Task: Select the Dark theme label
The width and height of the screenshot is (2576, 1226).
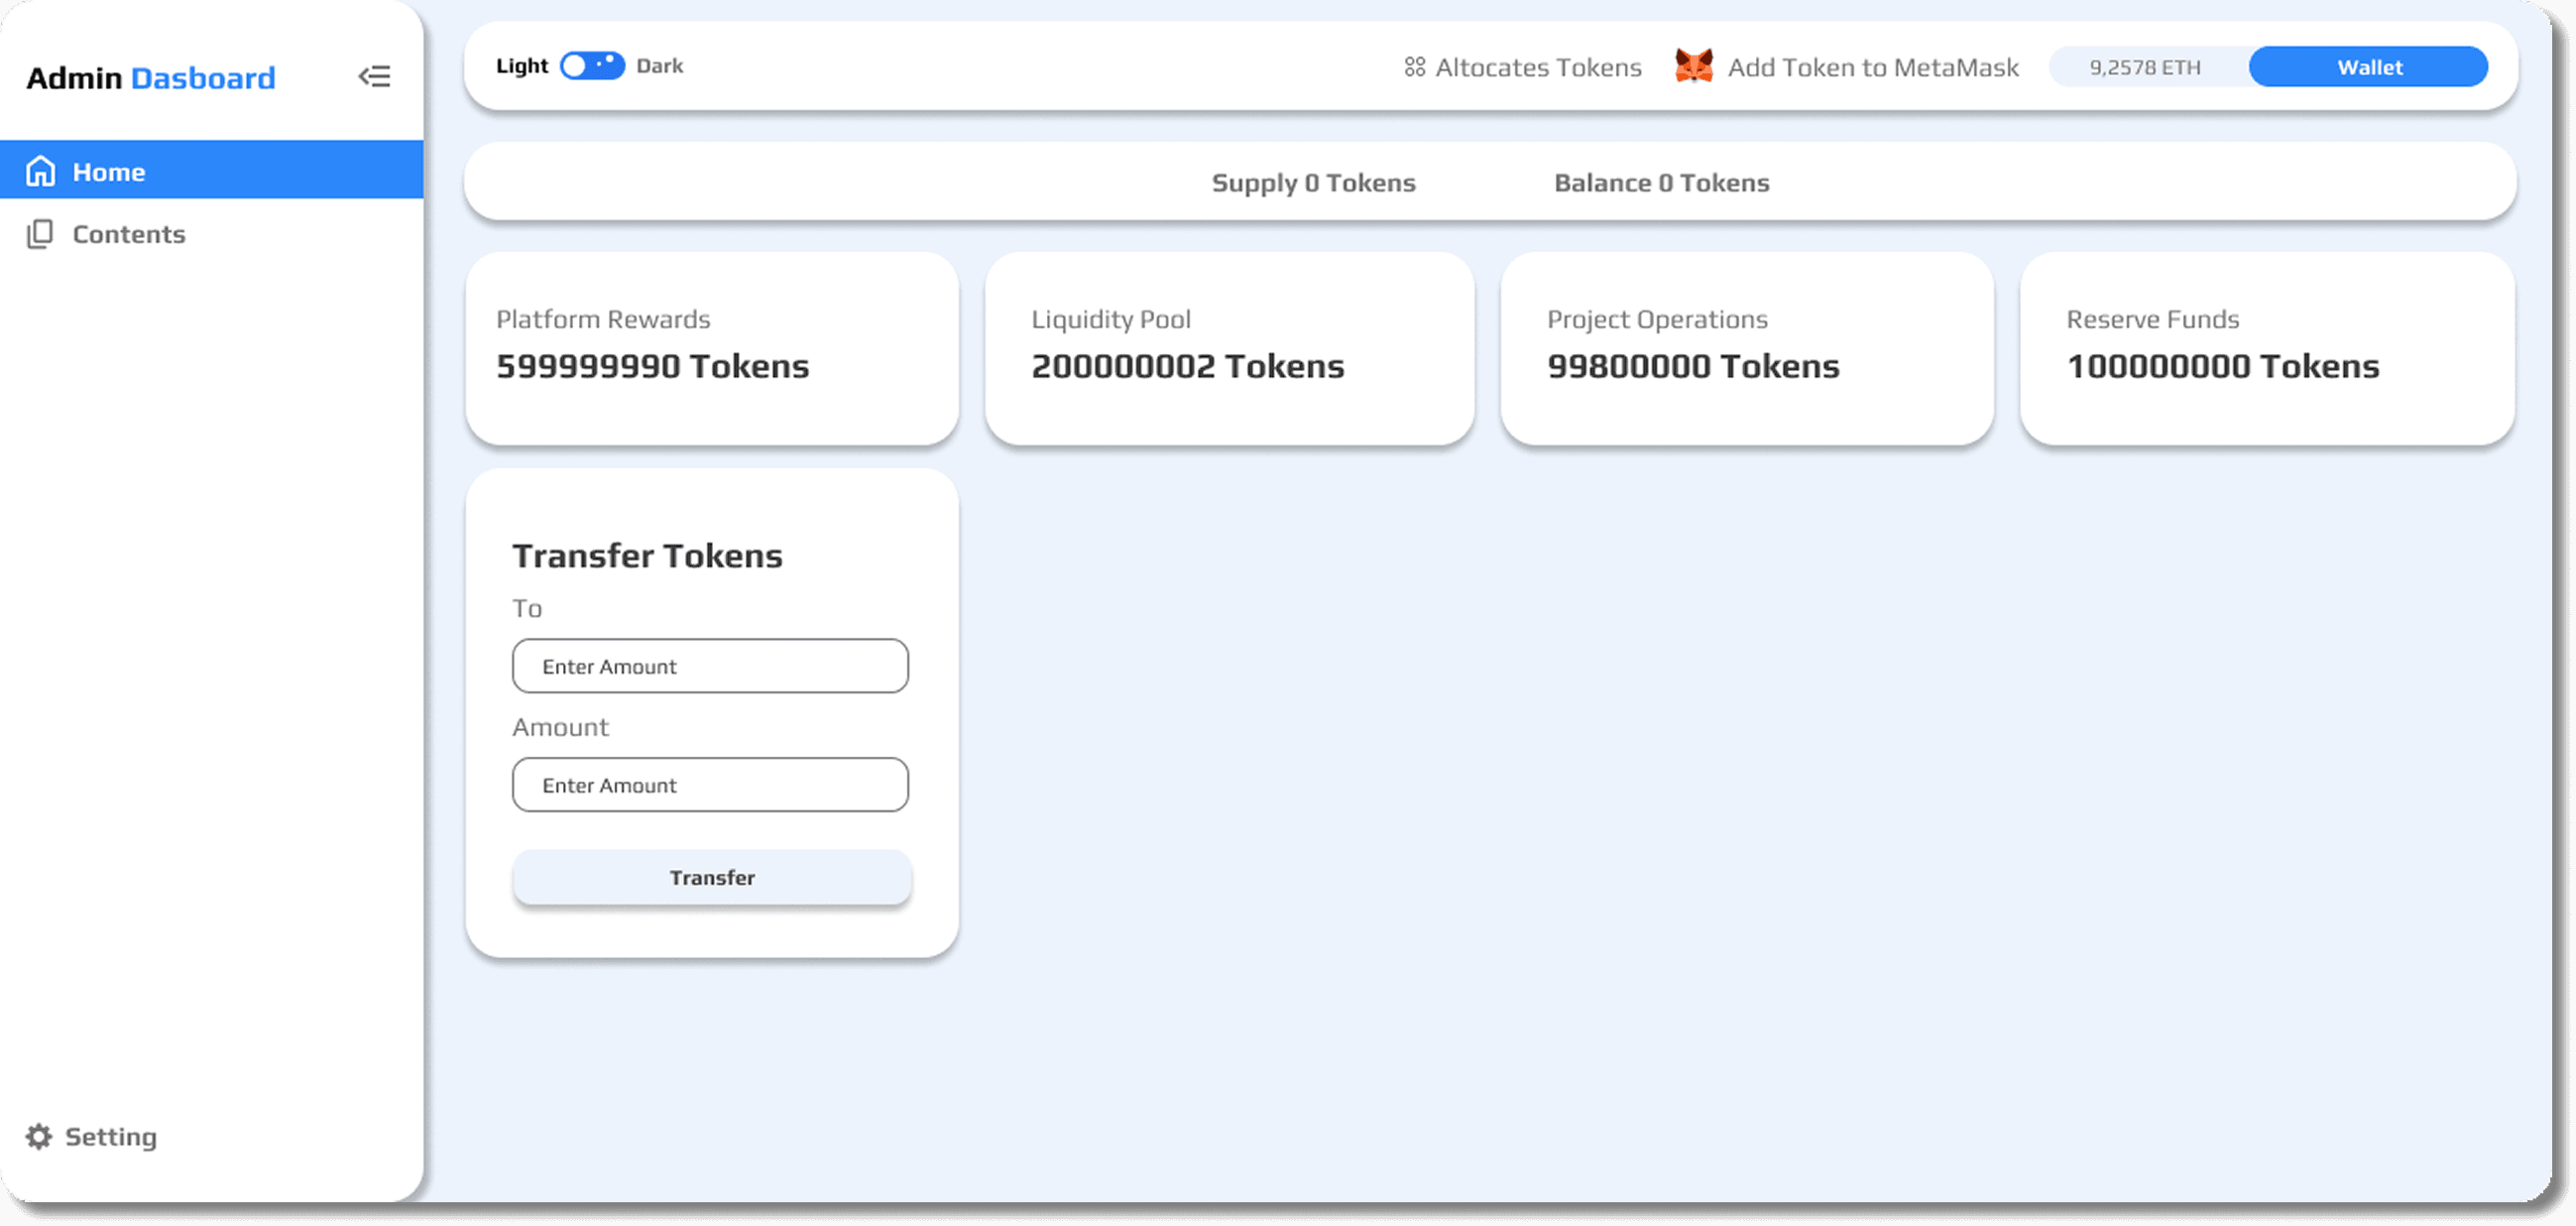Action: point(659,66)
